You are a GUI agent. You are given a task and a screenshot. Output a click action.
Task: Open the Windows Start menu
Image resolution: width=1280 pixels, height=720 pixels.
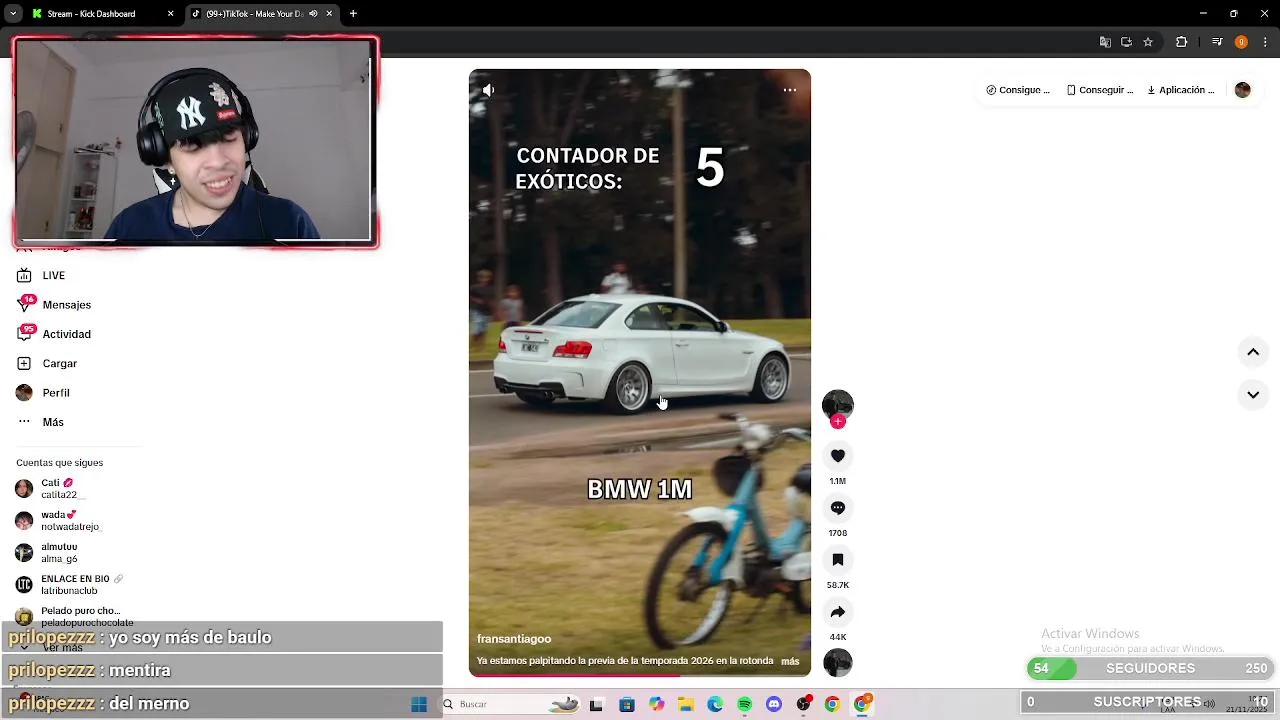[419, 704]
